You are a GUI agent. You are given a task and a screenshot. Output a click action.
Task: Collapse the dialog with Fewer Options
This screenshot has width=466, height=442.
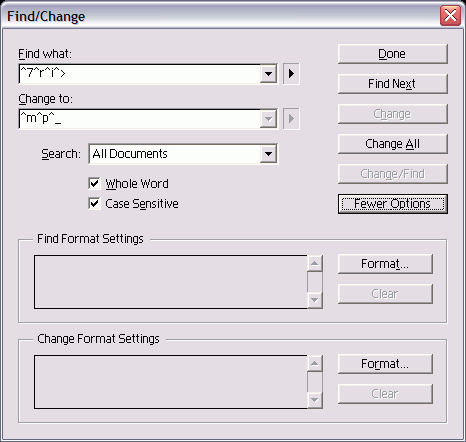click(392, 204)
